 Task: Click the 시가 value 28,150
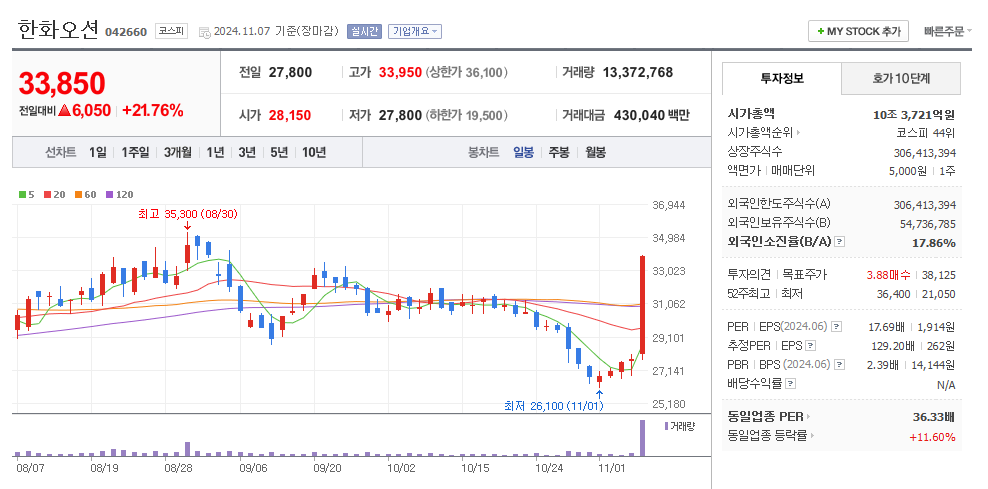290,115
